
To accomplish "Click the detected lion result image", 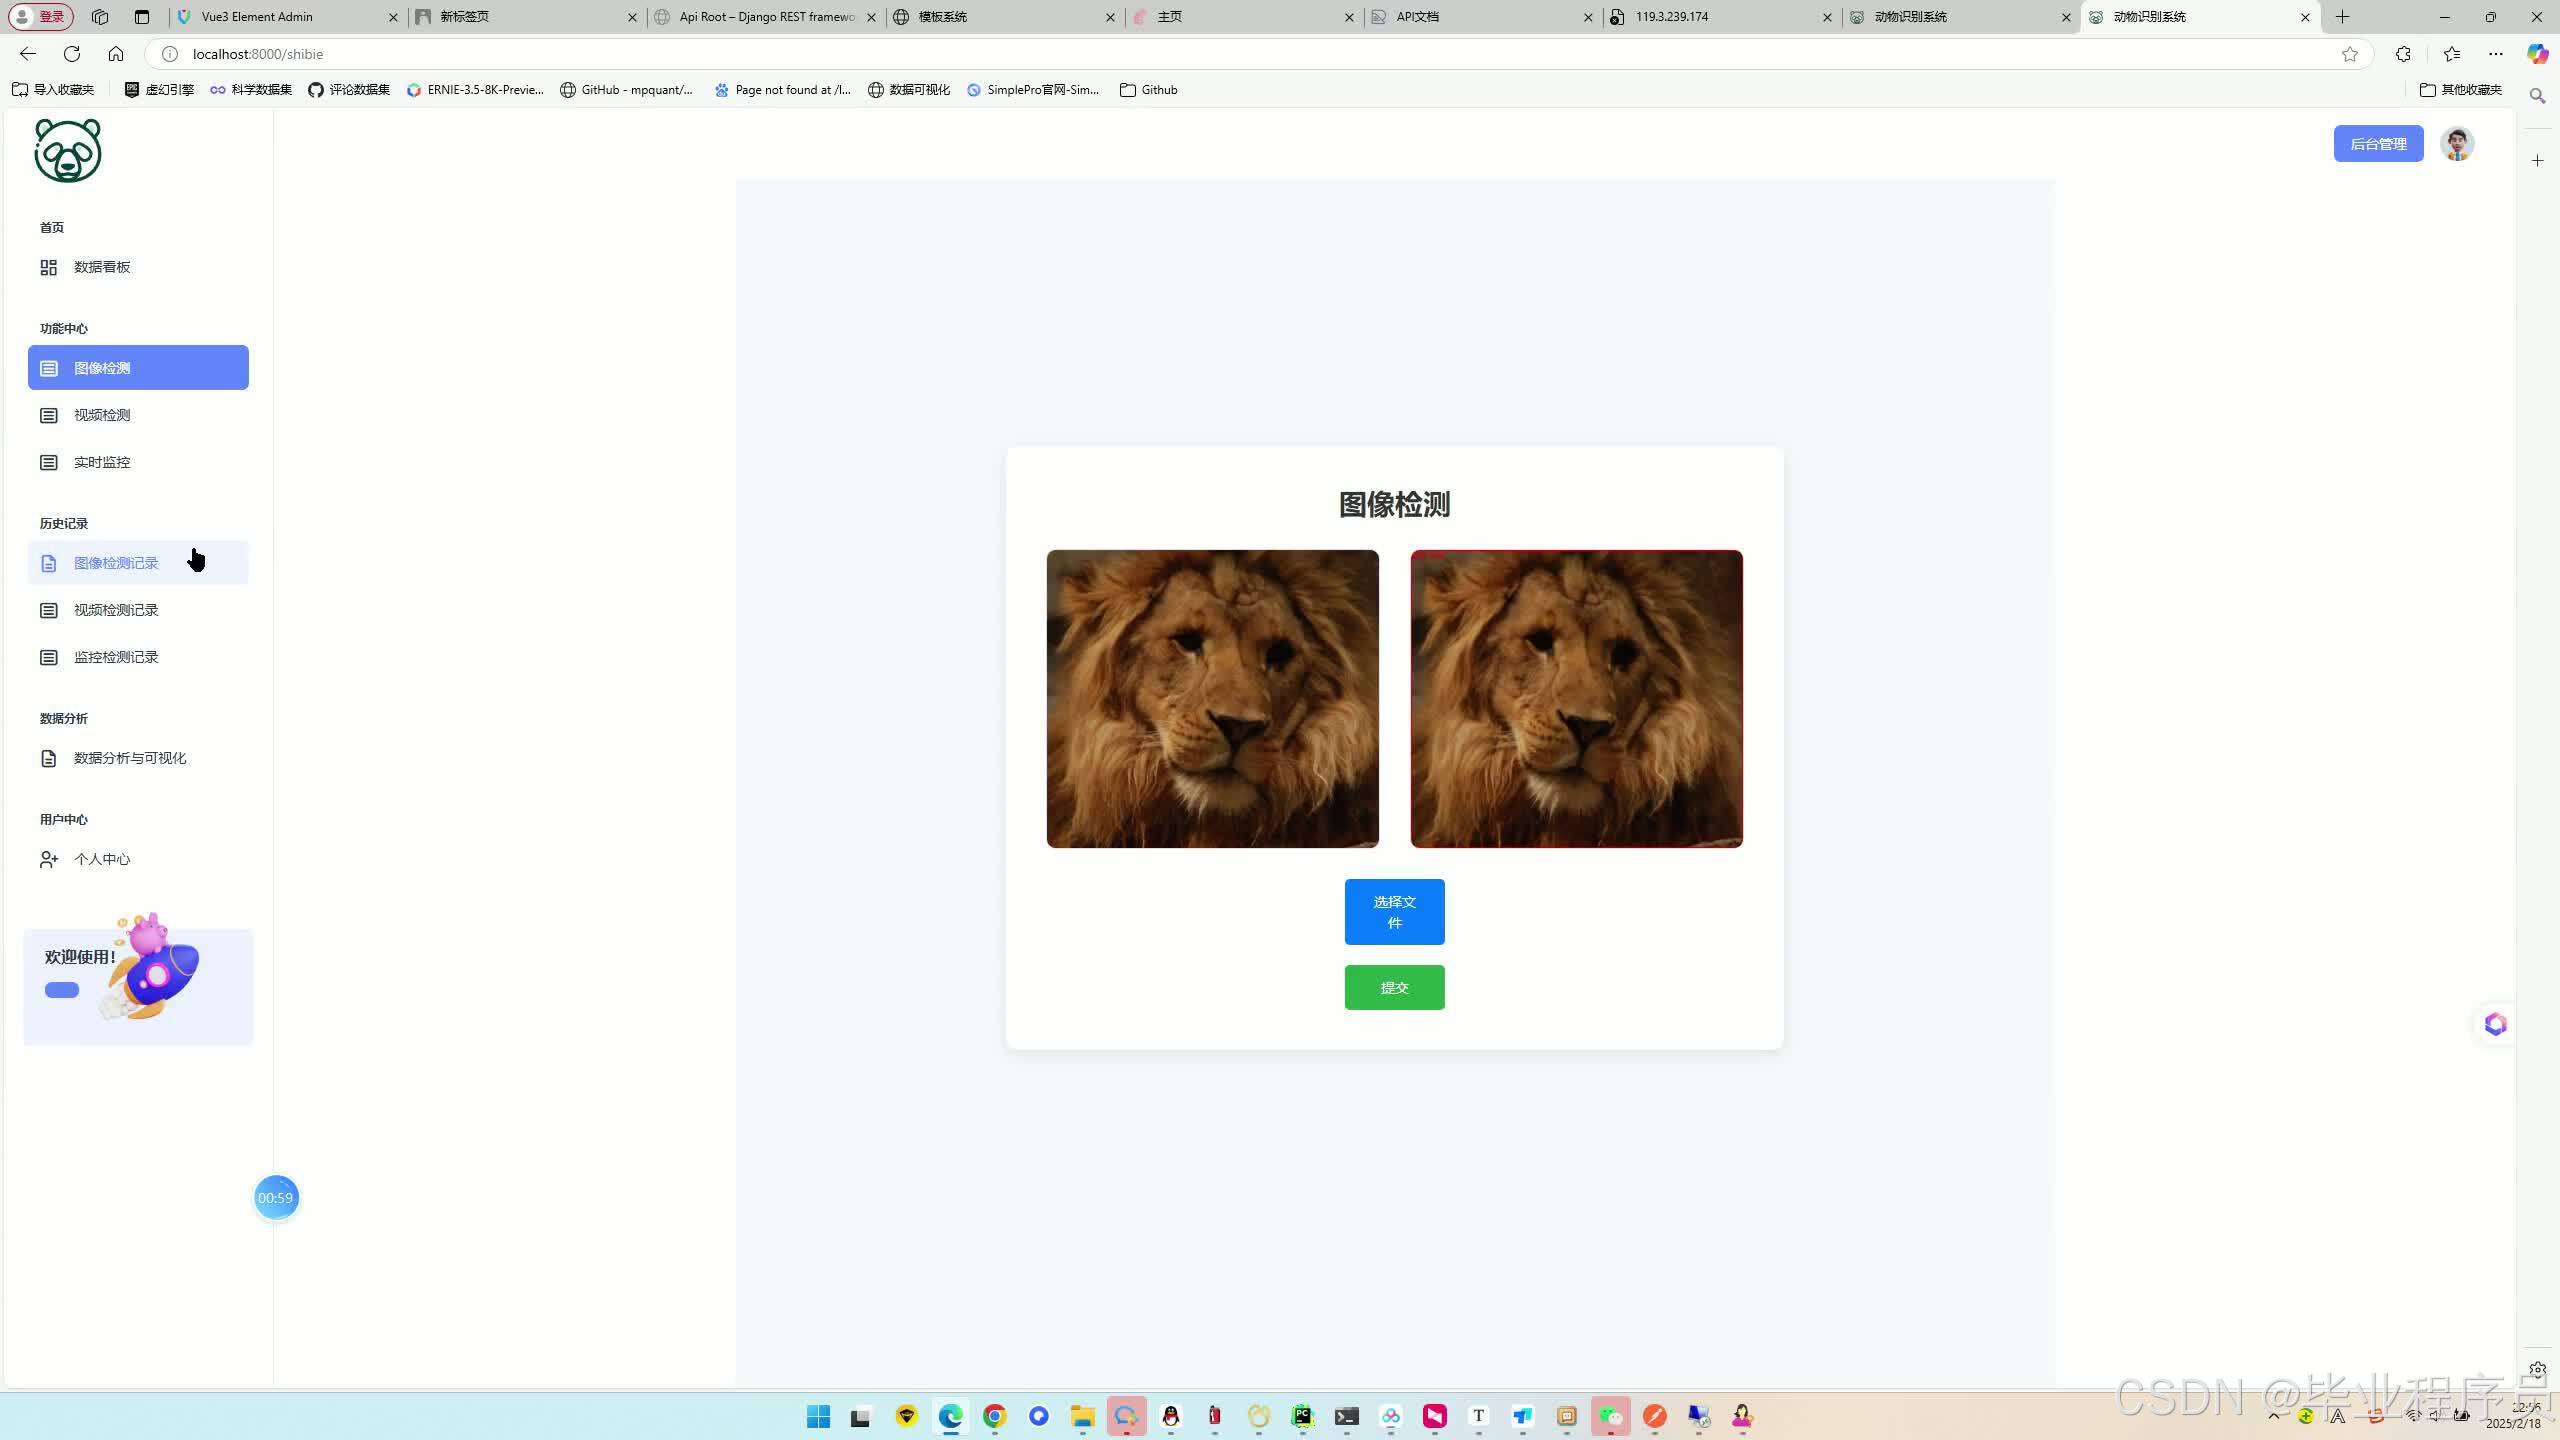I will [x=1576, y=699].
